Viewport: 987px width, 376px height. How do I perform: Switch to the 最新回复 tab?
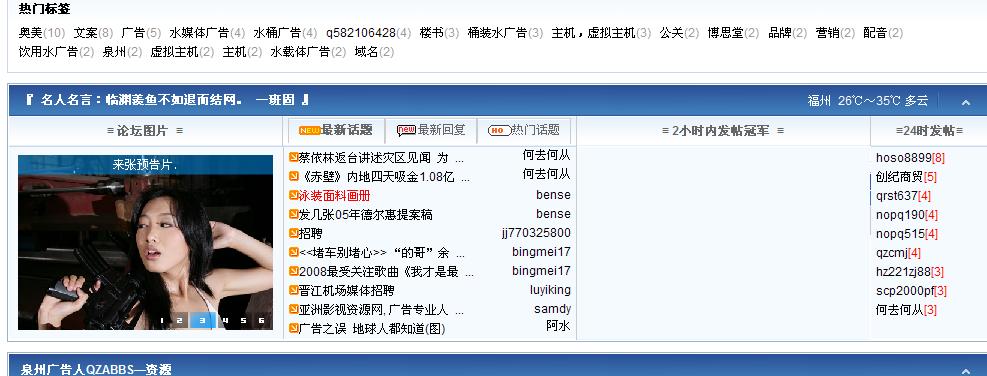[x=431, y=130]
